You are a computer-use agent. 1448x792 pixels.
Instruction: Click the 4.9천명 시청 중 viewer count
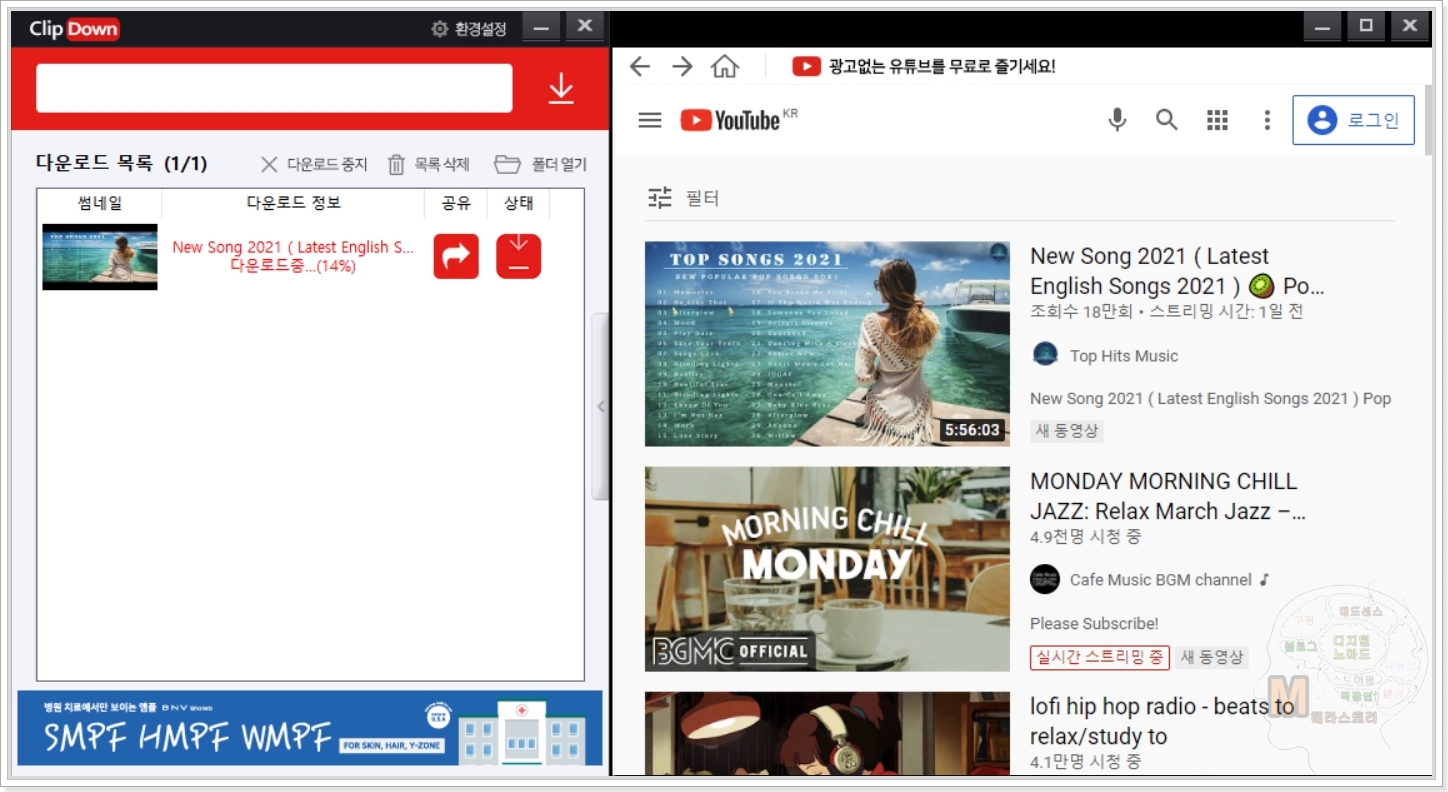[1086, 537]
